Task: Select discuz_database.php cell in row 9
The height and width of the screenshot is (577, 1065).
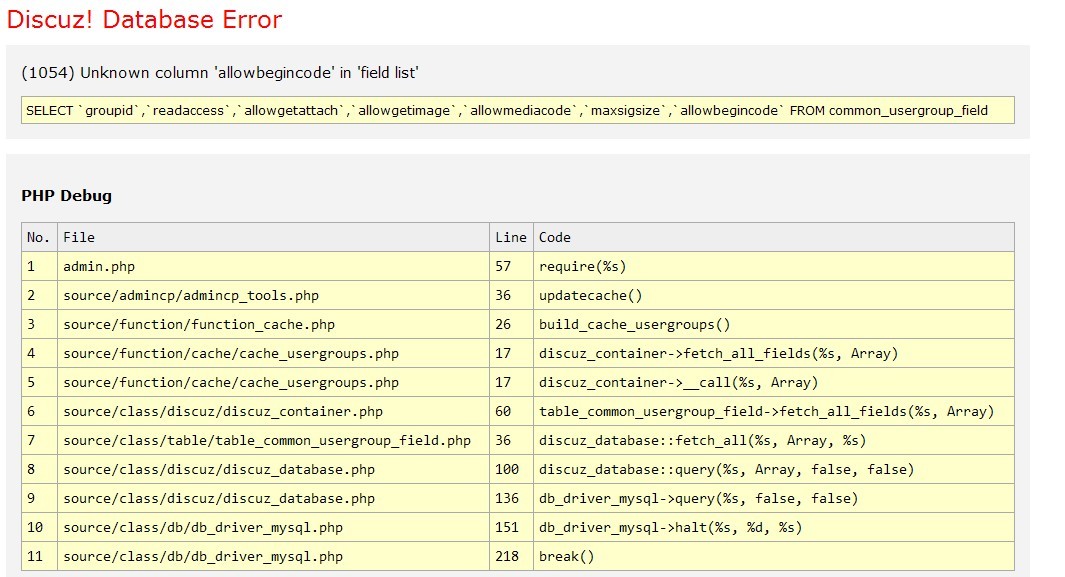Action: coord(274,498)
